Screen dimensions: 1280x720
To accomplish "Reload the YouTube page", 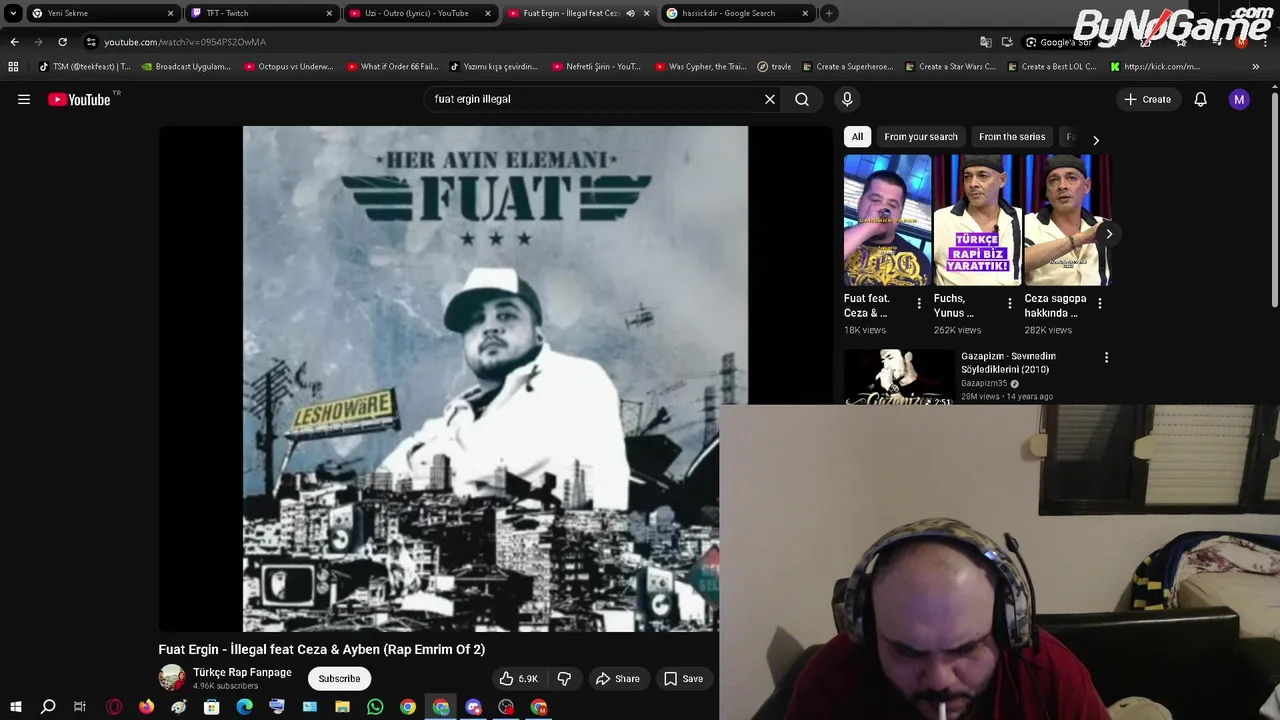I will (62, 42).
